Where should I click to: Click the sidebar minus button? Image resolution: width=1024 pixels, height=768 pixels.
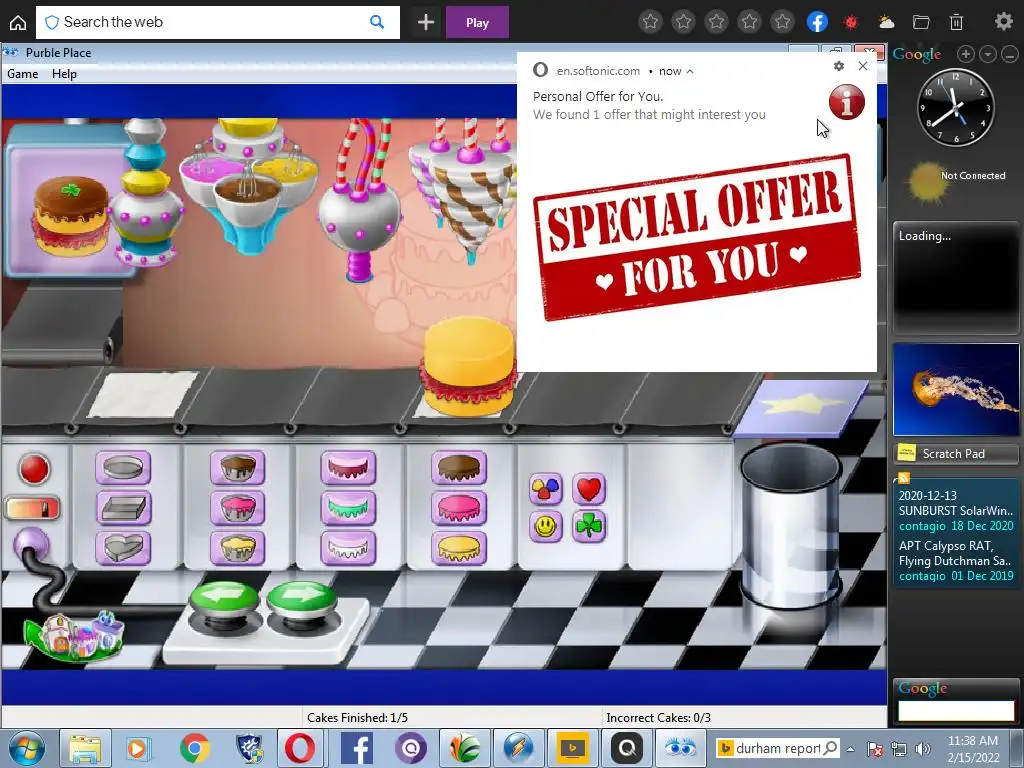click(x=1010, y=55)
